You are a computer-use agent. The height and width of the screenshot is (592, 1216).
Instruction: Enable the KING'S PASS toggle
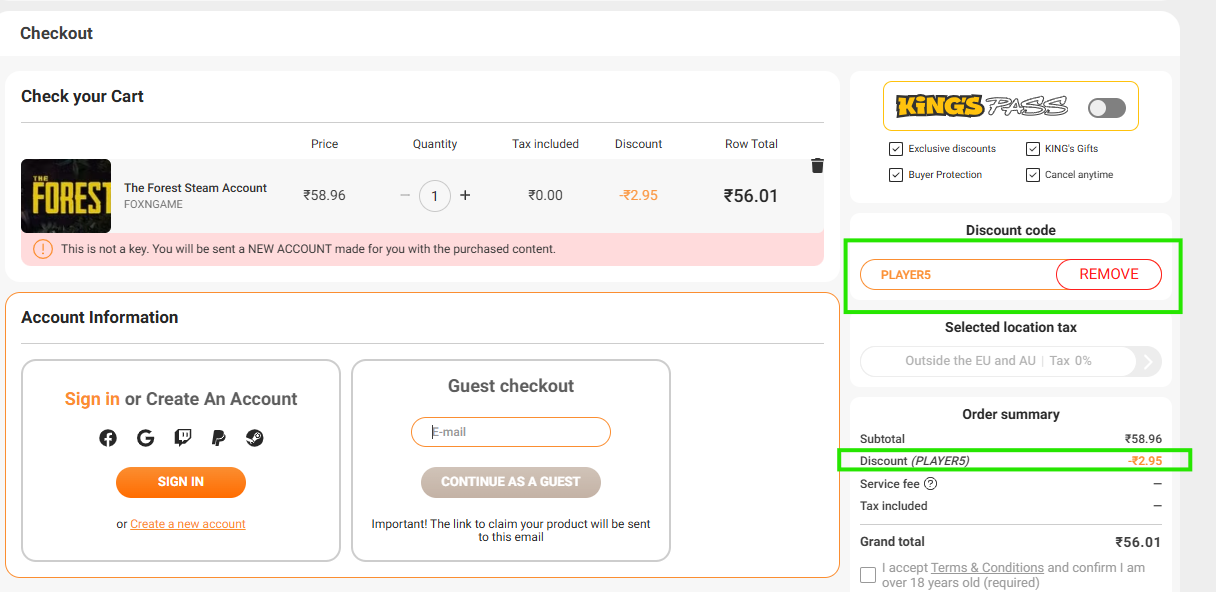1106,105
